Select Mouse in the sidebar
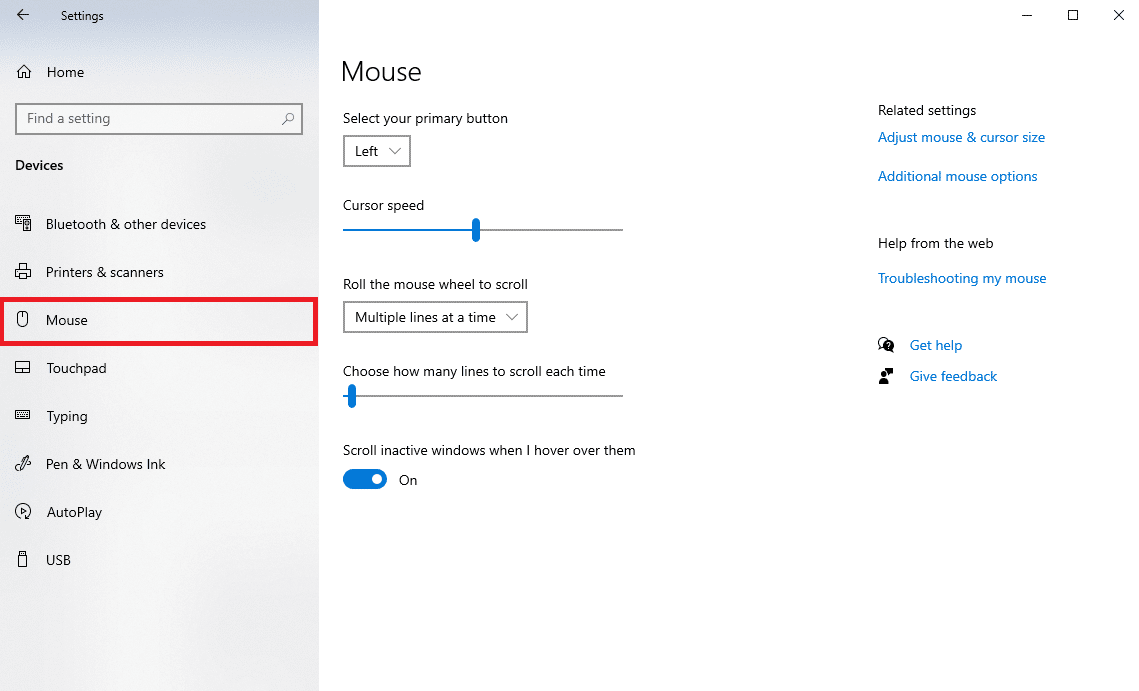1139x691 pixels. pyautogui.click(x=159, y=320)
